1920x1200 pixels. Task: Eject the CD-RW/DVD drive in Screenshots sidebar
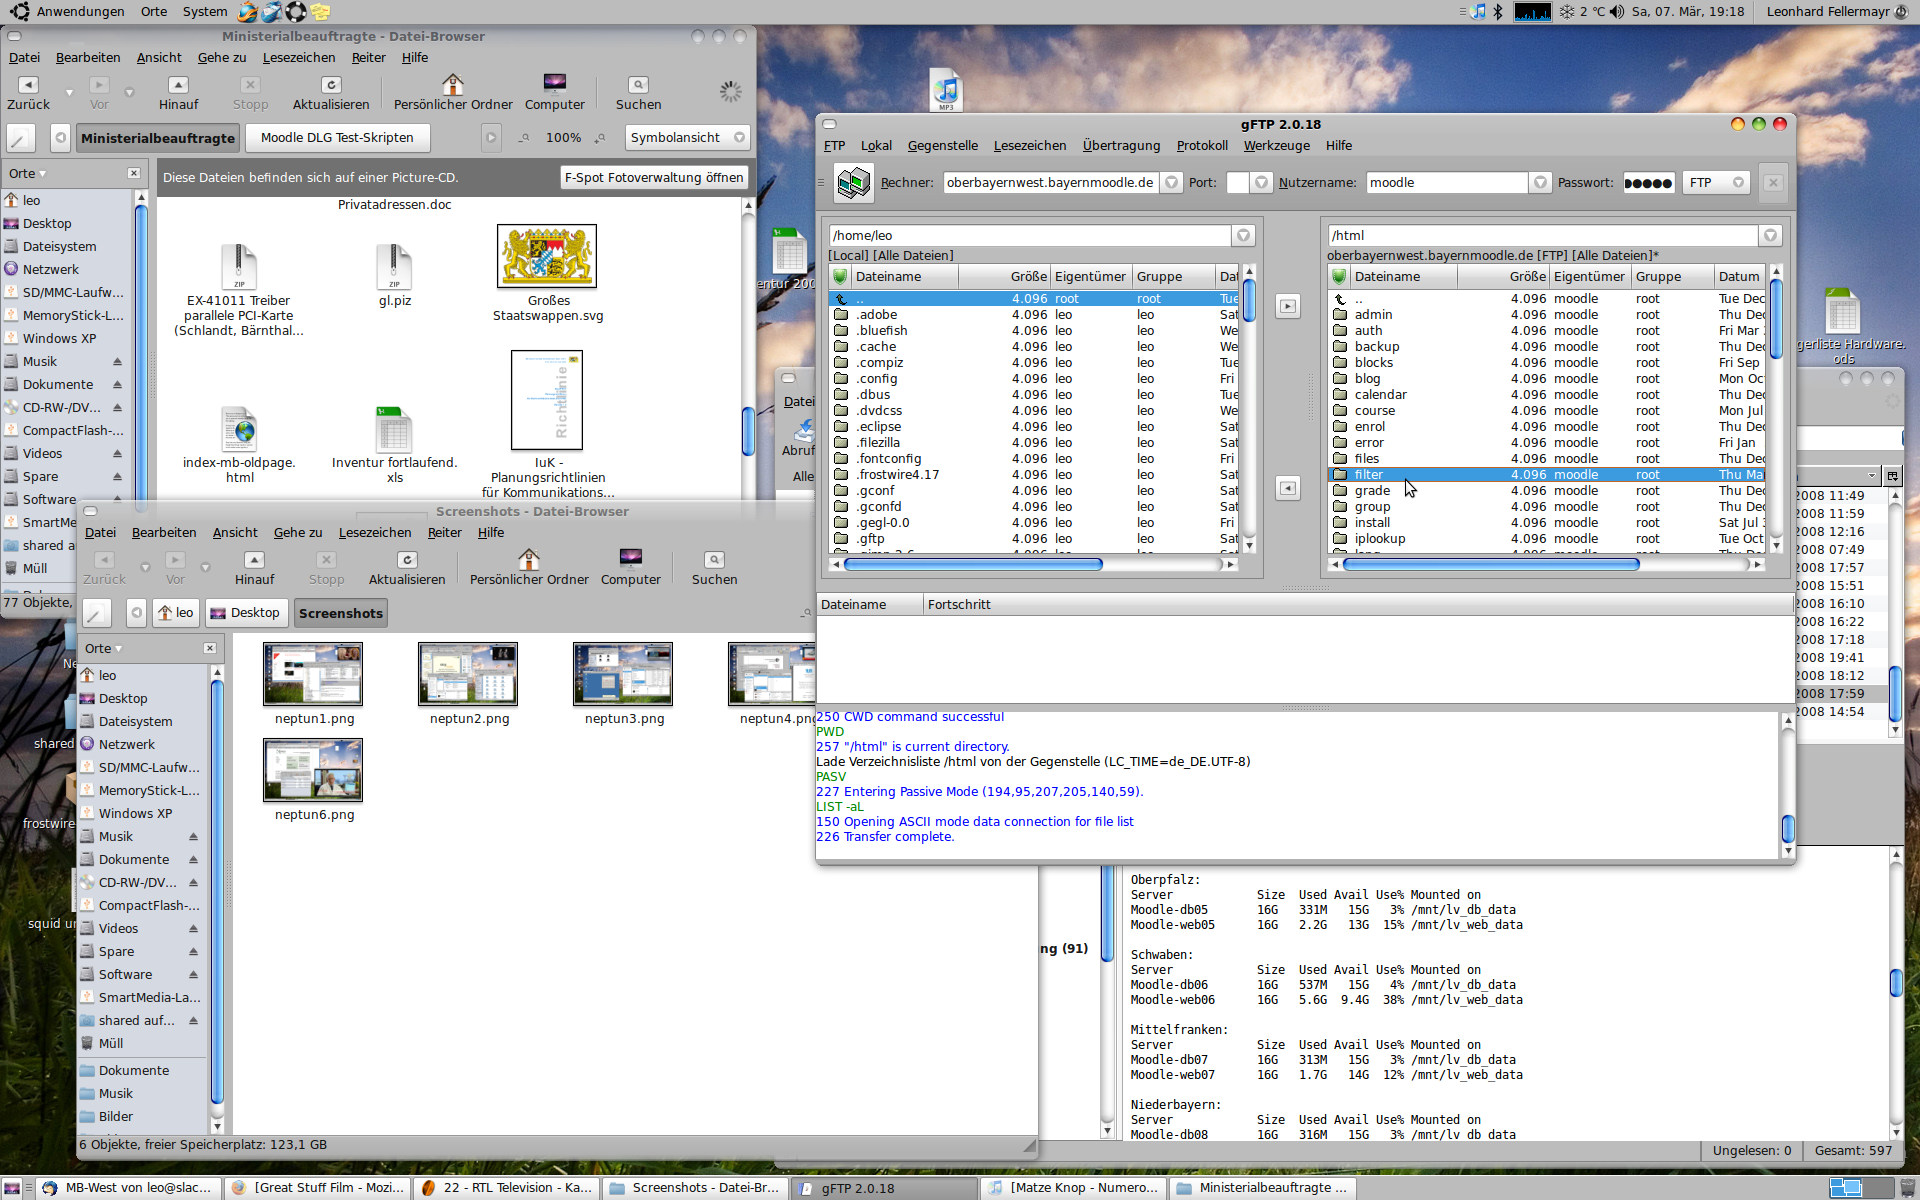193,882
